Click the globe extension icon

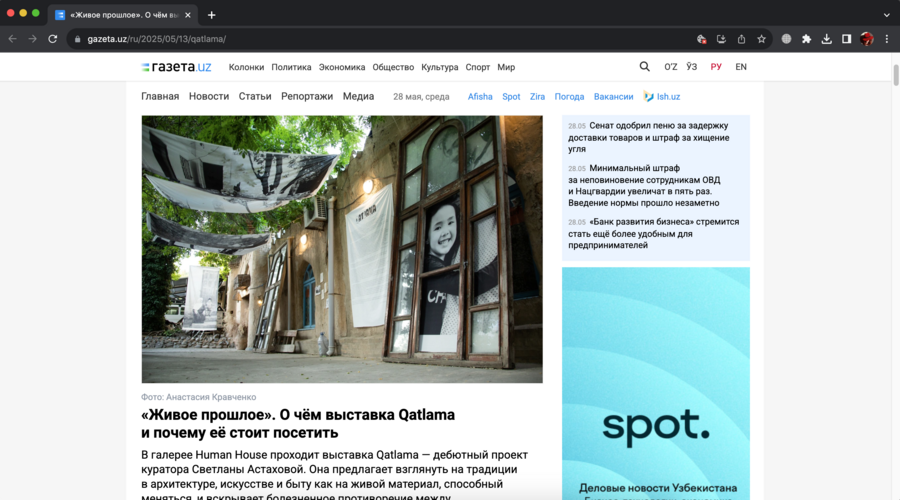[x=786, y=39]
